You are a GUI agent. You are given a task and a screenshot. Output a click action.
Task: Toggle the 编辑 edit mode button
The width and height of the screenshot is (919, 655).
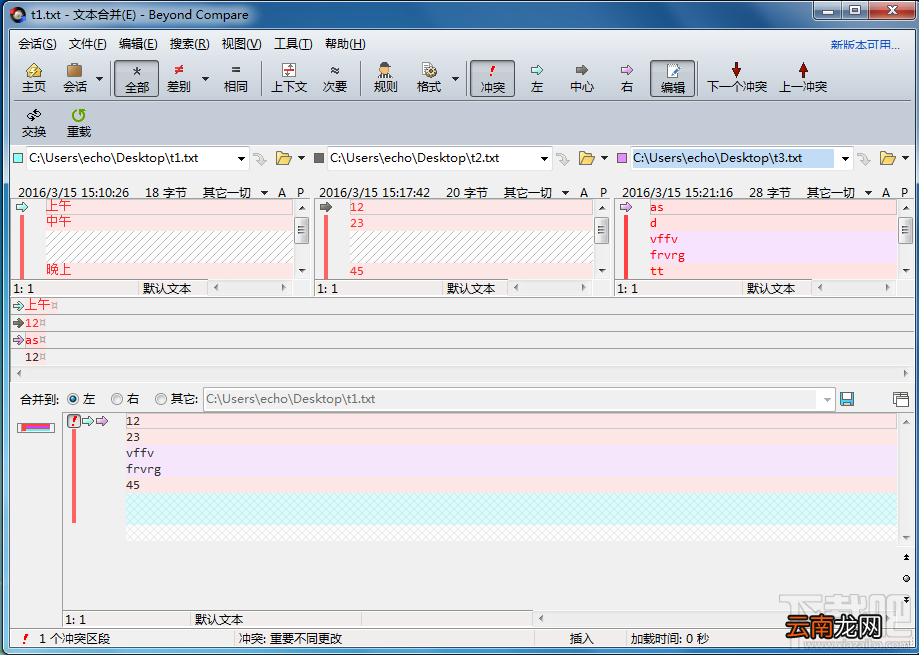point(672,78)
